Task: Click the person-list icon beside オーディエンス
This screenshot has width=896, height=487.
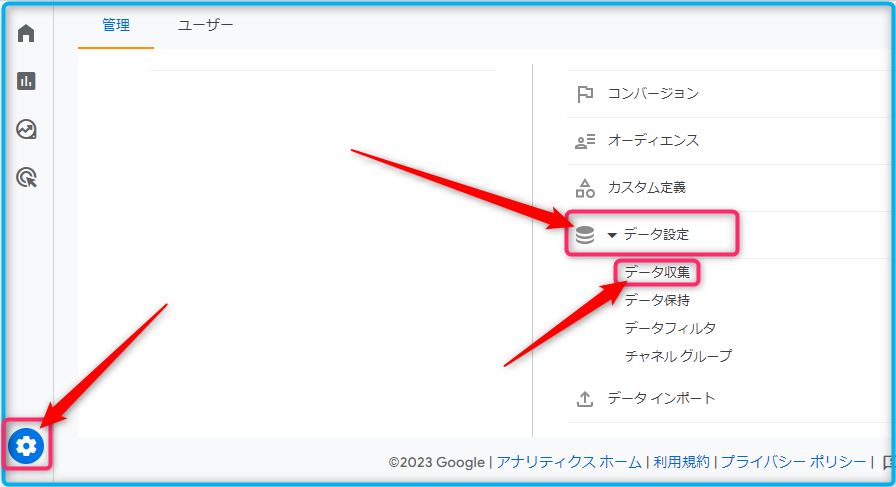Action: (x=585, y=141)
